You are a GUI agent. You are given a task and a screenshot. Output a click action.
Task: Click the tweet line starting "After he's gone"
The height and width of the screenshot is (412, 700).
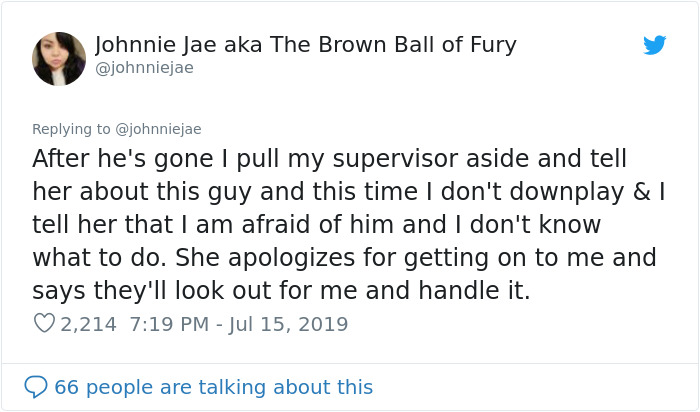tap(329, 159)
